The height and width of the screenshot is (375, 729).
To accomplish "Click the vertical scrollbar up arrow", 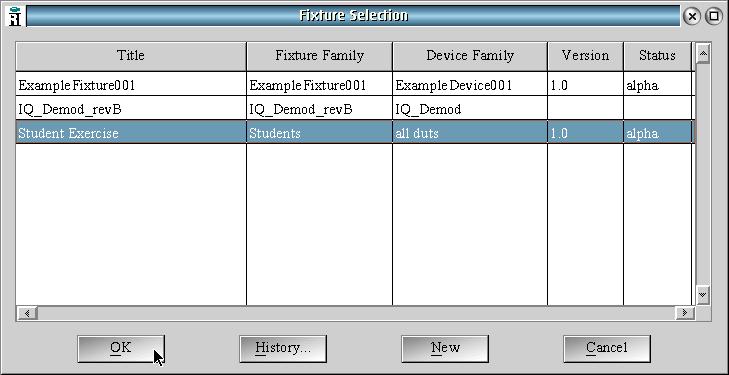I will (x=703, y=55).
